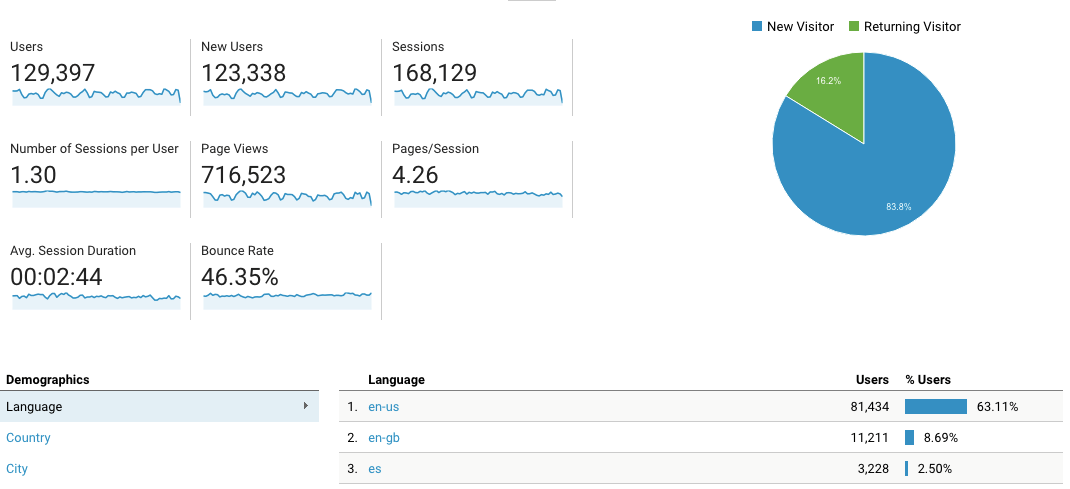Click the Demographics section heading
The height and width of the screenshot is (489, 1070).
(48, 379)
